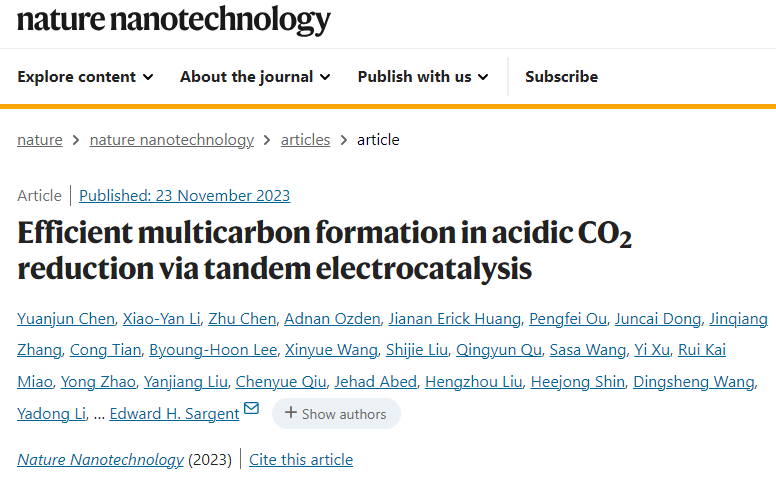Screen dimensions: 776x484
Task: Open the italic Nature Nanotechnology journal link
Action: pyautogui.click(x=100, y=460)
